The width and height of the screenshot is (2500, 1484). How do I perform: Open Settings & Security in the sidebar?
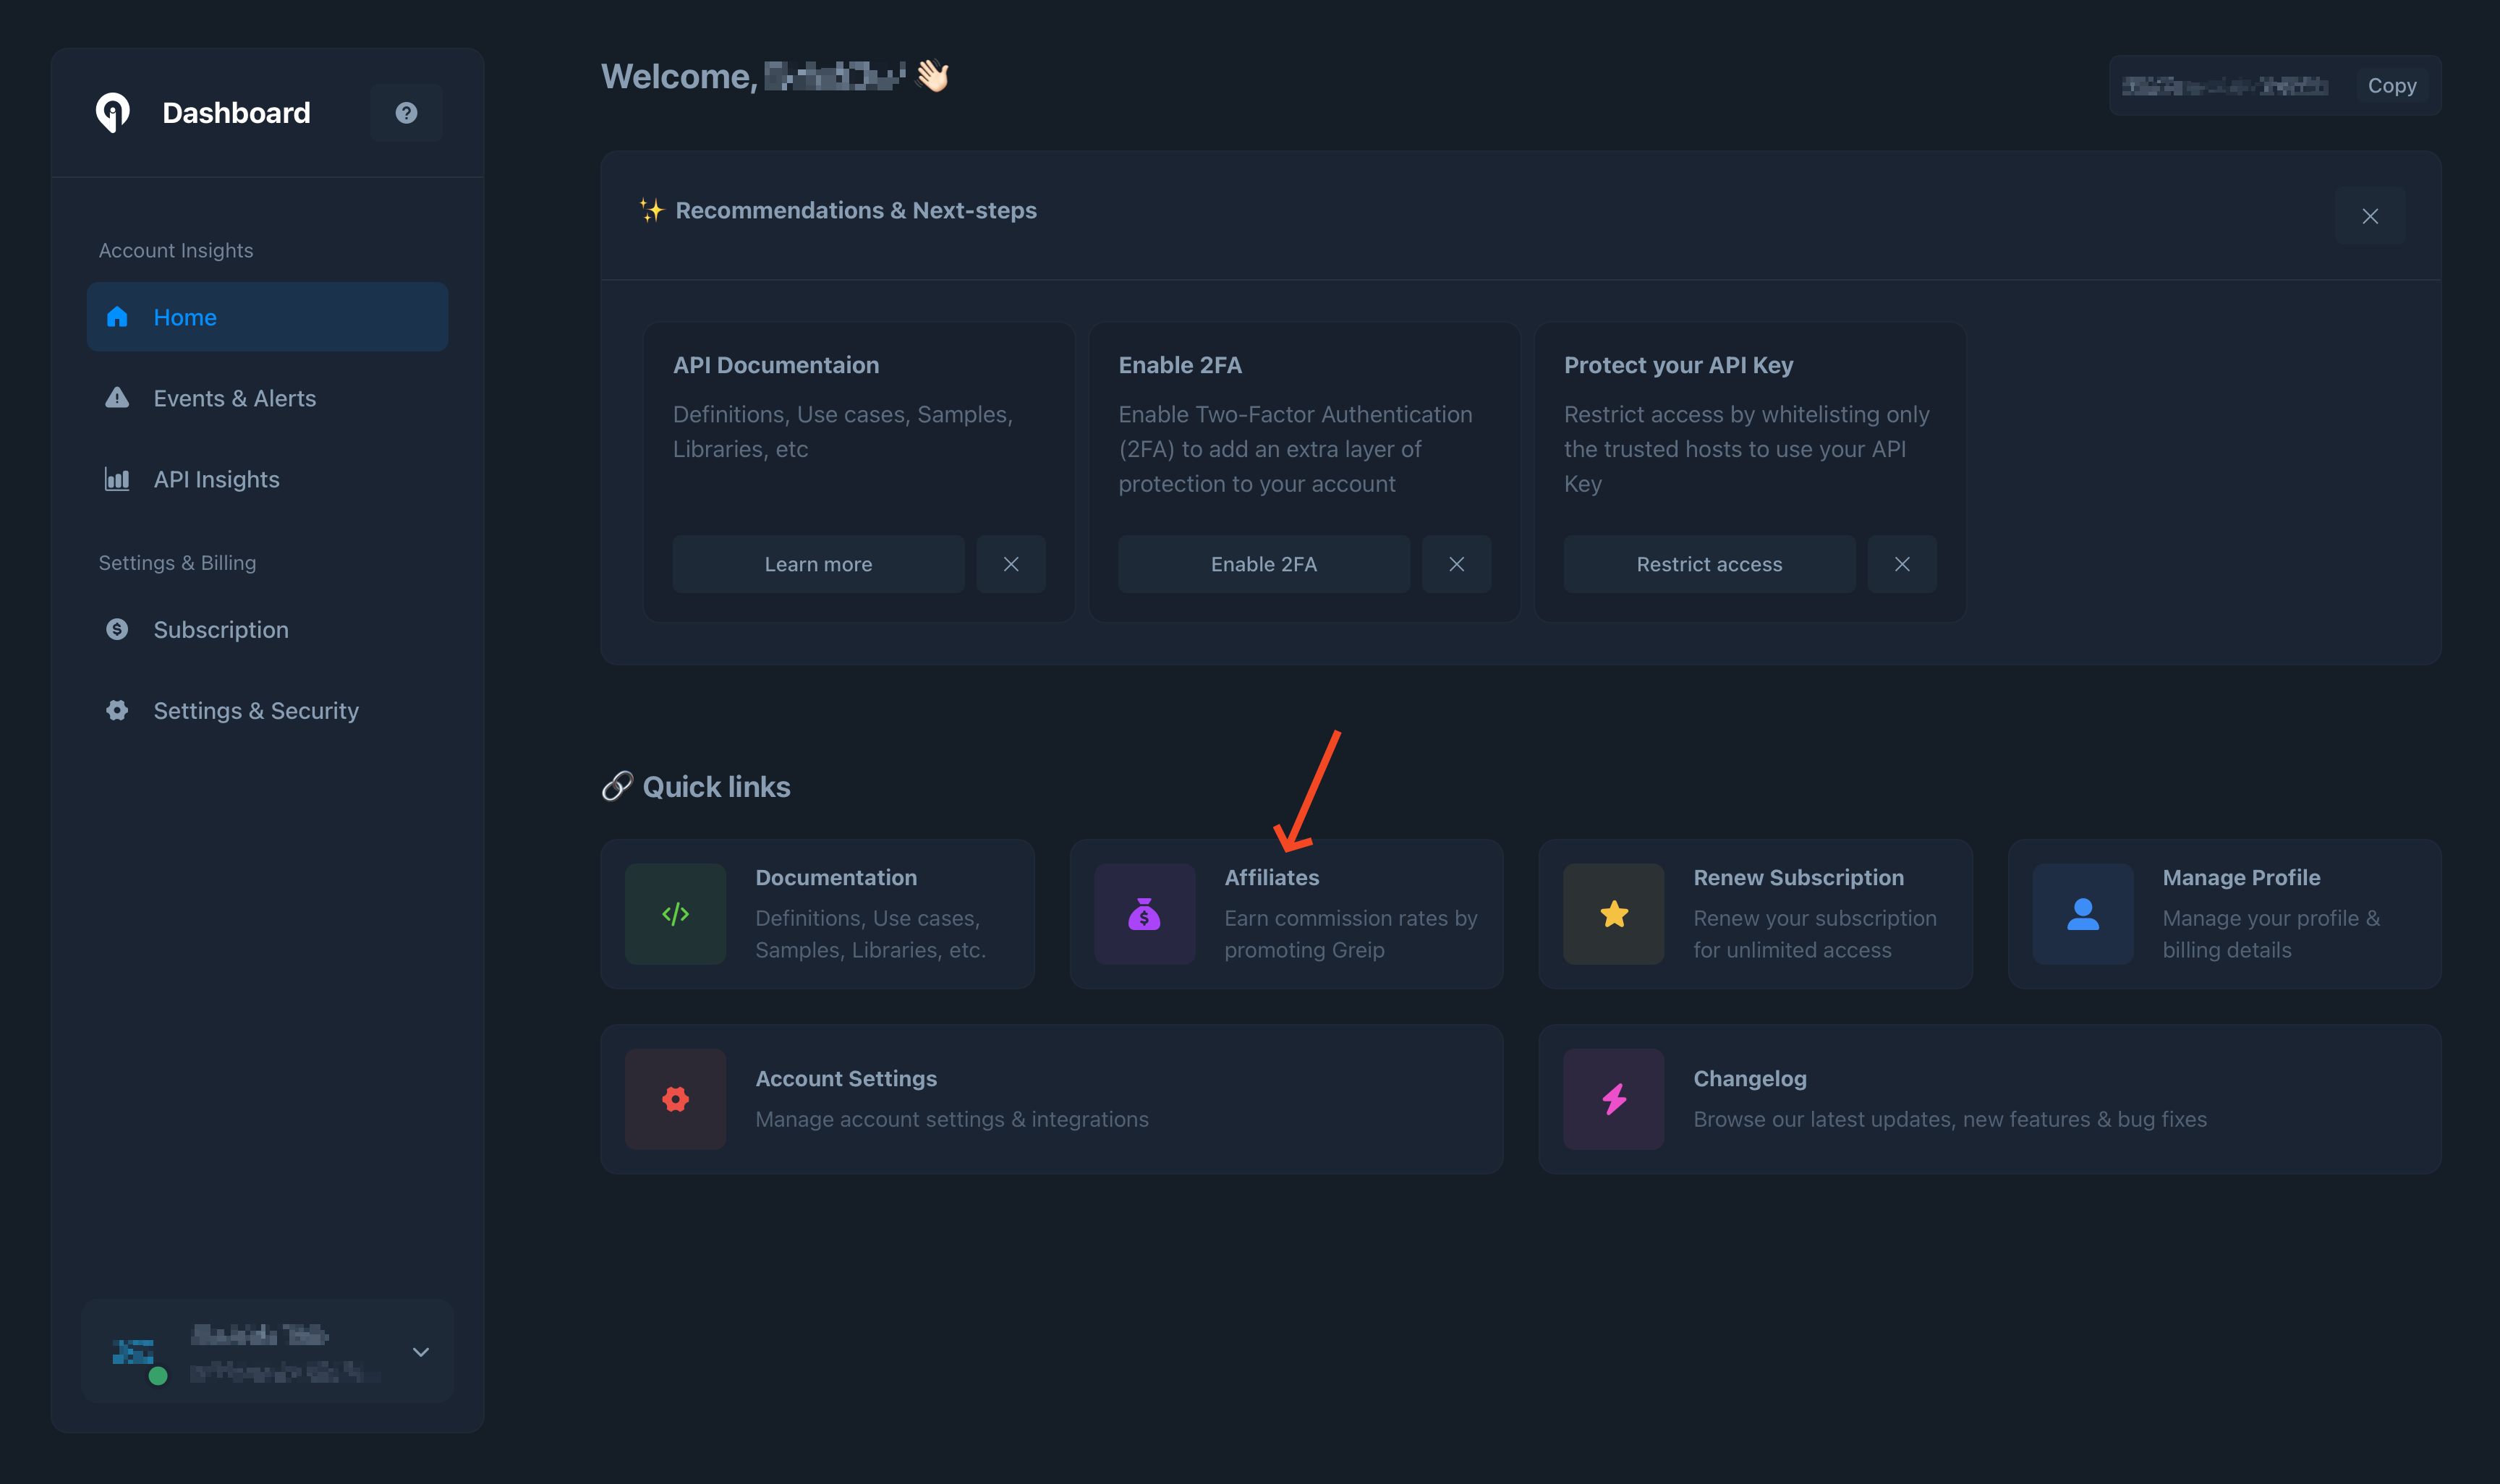click(255, 711)
